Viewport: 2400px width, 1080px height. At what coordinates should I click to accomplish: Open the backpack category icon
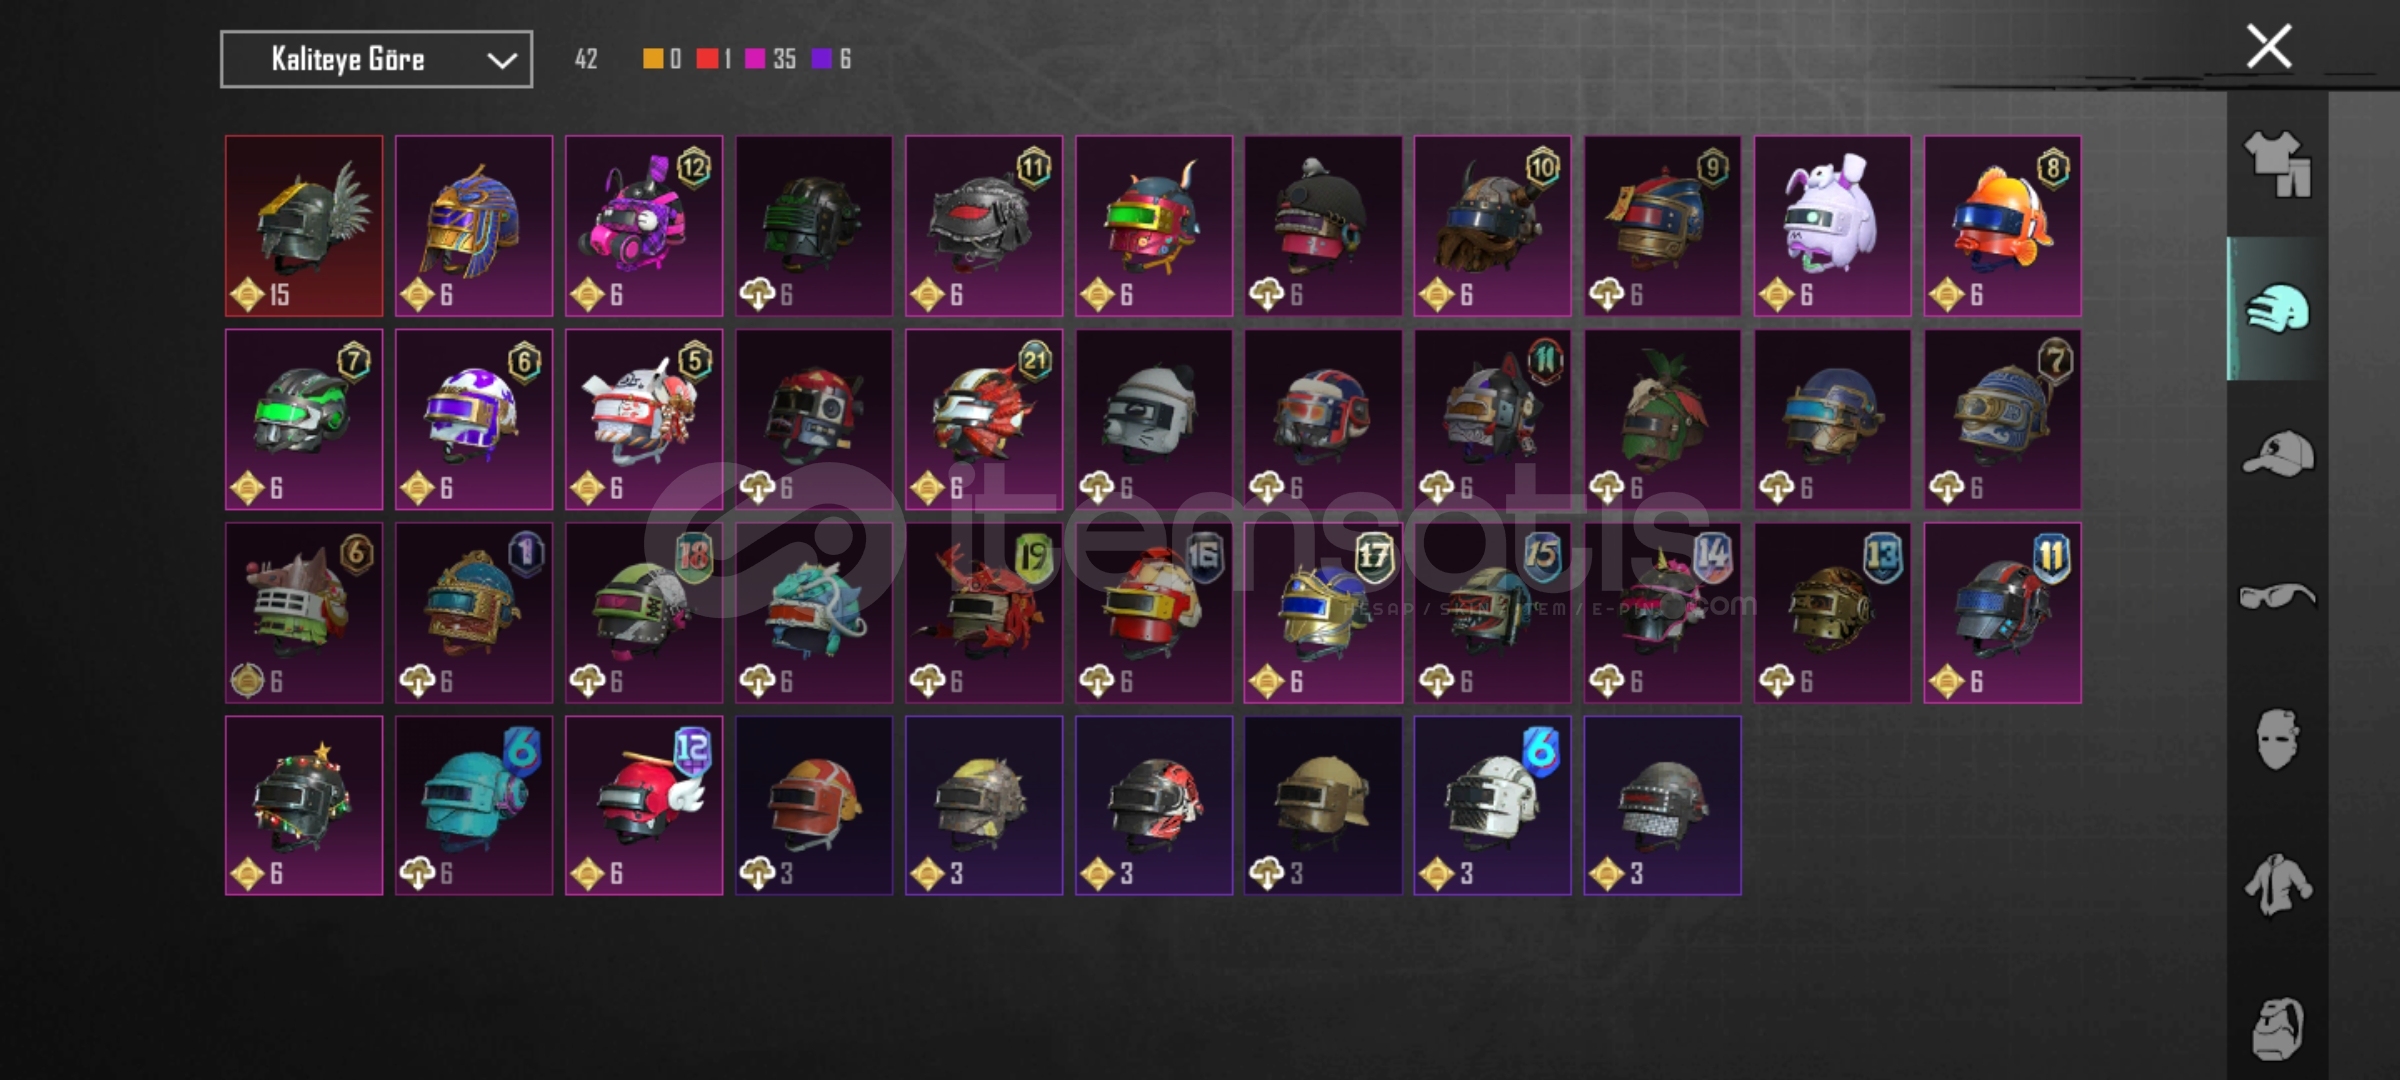click(2277, 1027)
